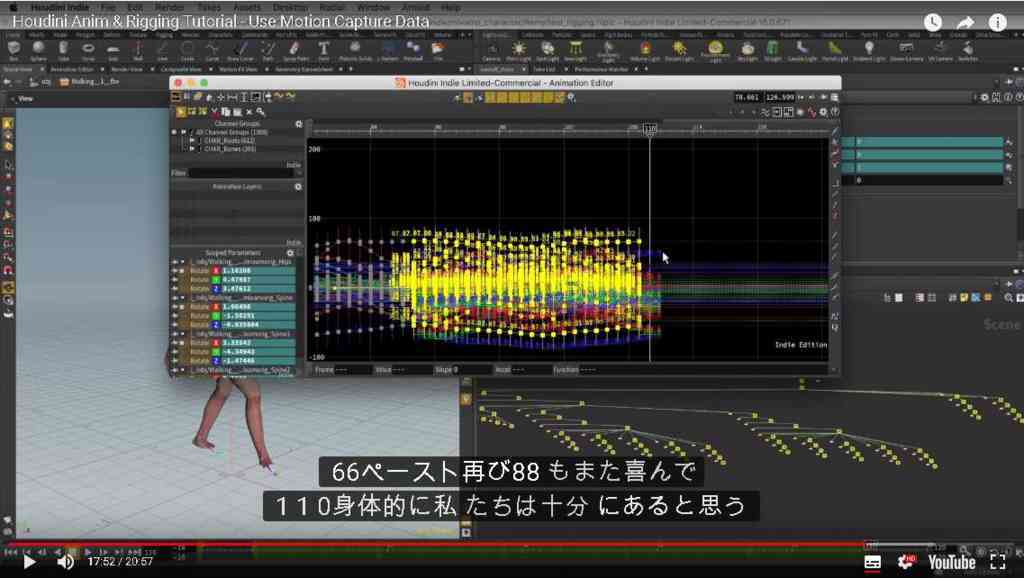Open the Apple menu in the menu bar
Image resolution: width=1024 pixels, height=578 pixels.
[x=14, y=7]
